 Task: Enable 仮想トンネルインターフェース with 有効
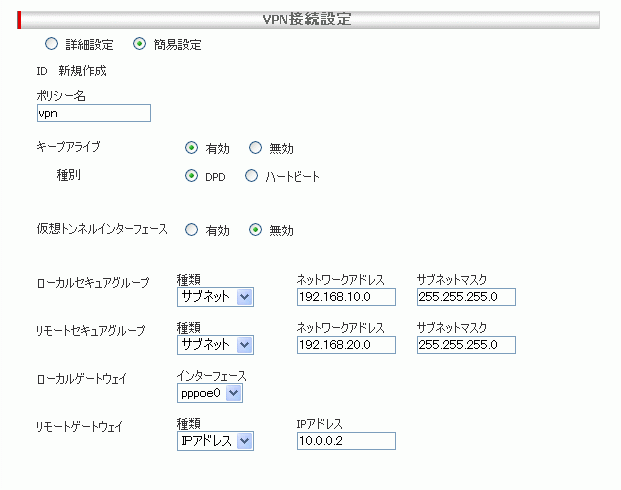click(x=191, y=229)
